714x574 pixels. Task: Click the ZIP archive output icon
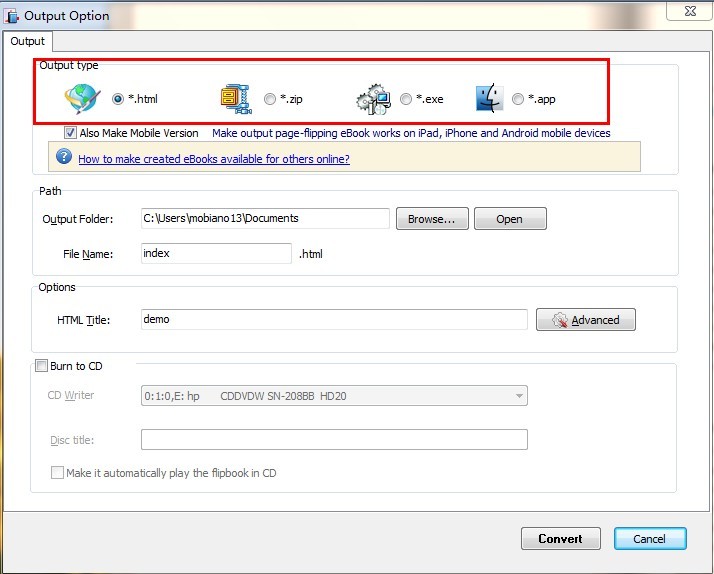point(236,99)
